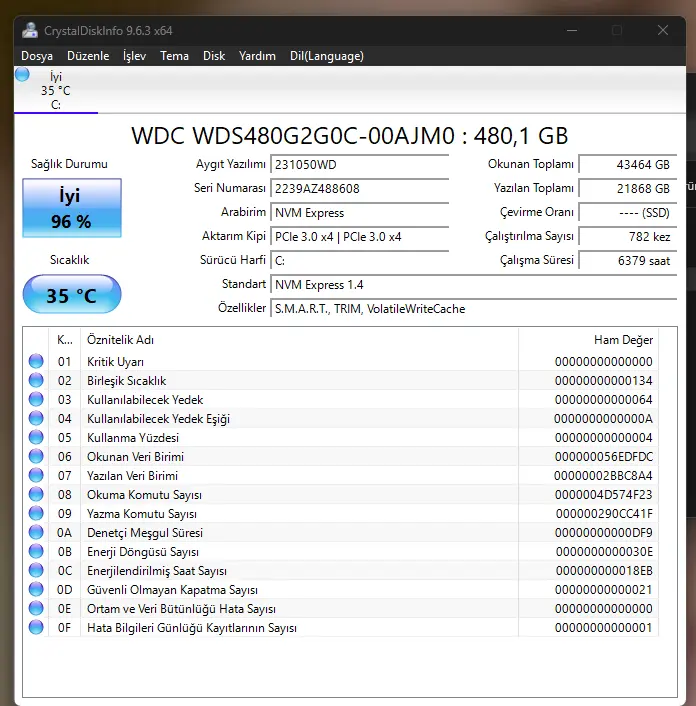Select the Güvenli Olmayan Kapatma Sayısı attribute name
The height and width of the screenshot is (706, 696).
[172, 589]
